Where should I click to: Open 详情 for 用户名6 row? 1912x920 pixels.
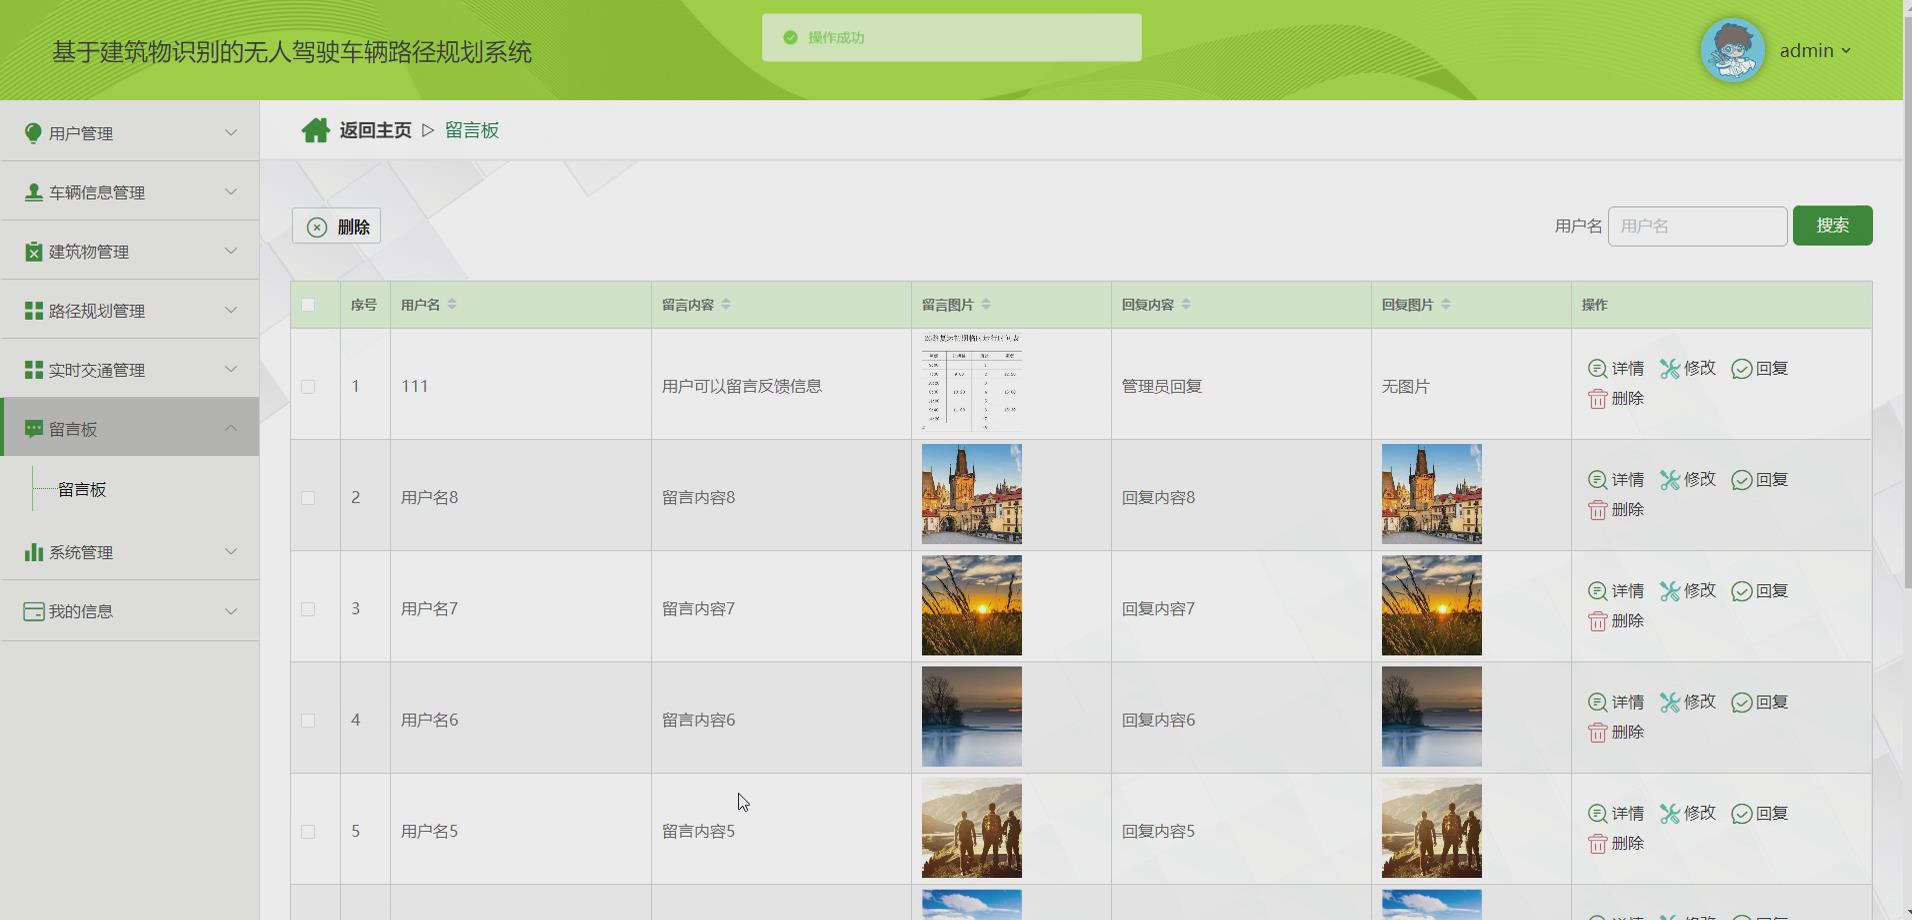click(x=1616, y=702)
